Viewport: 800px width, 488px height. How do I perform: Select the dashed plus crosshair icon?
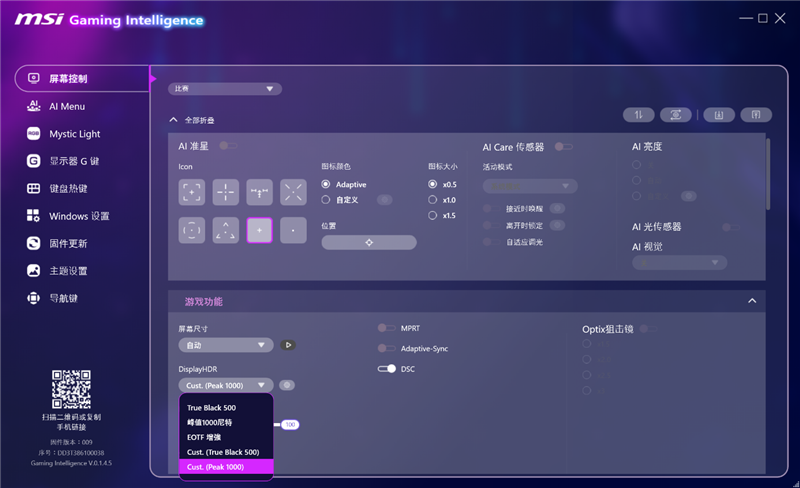[226, 192]
